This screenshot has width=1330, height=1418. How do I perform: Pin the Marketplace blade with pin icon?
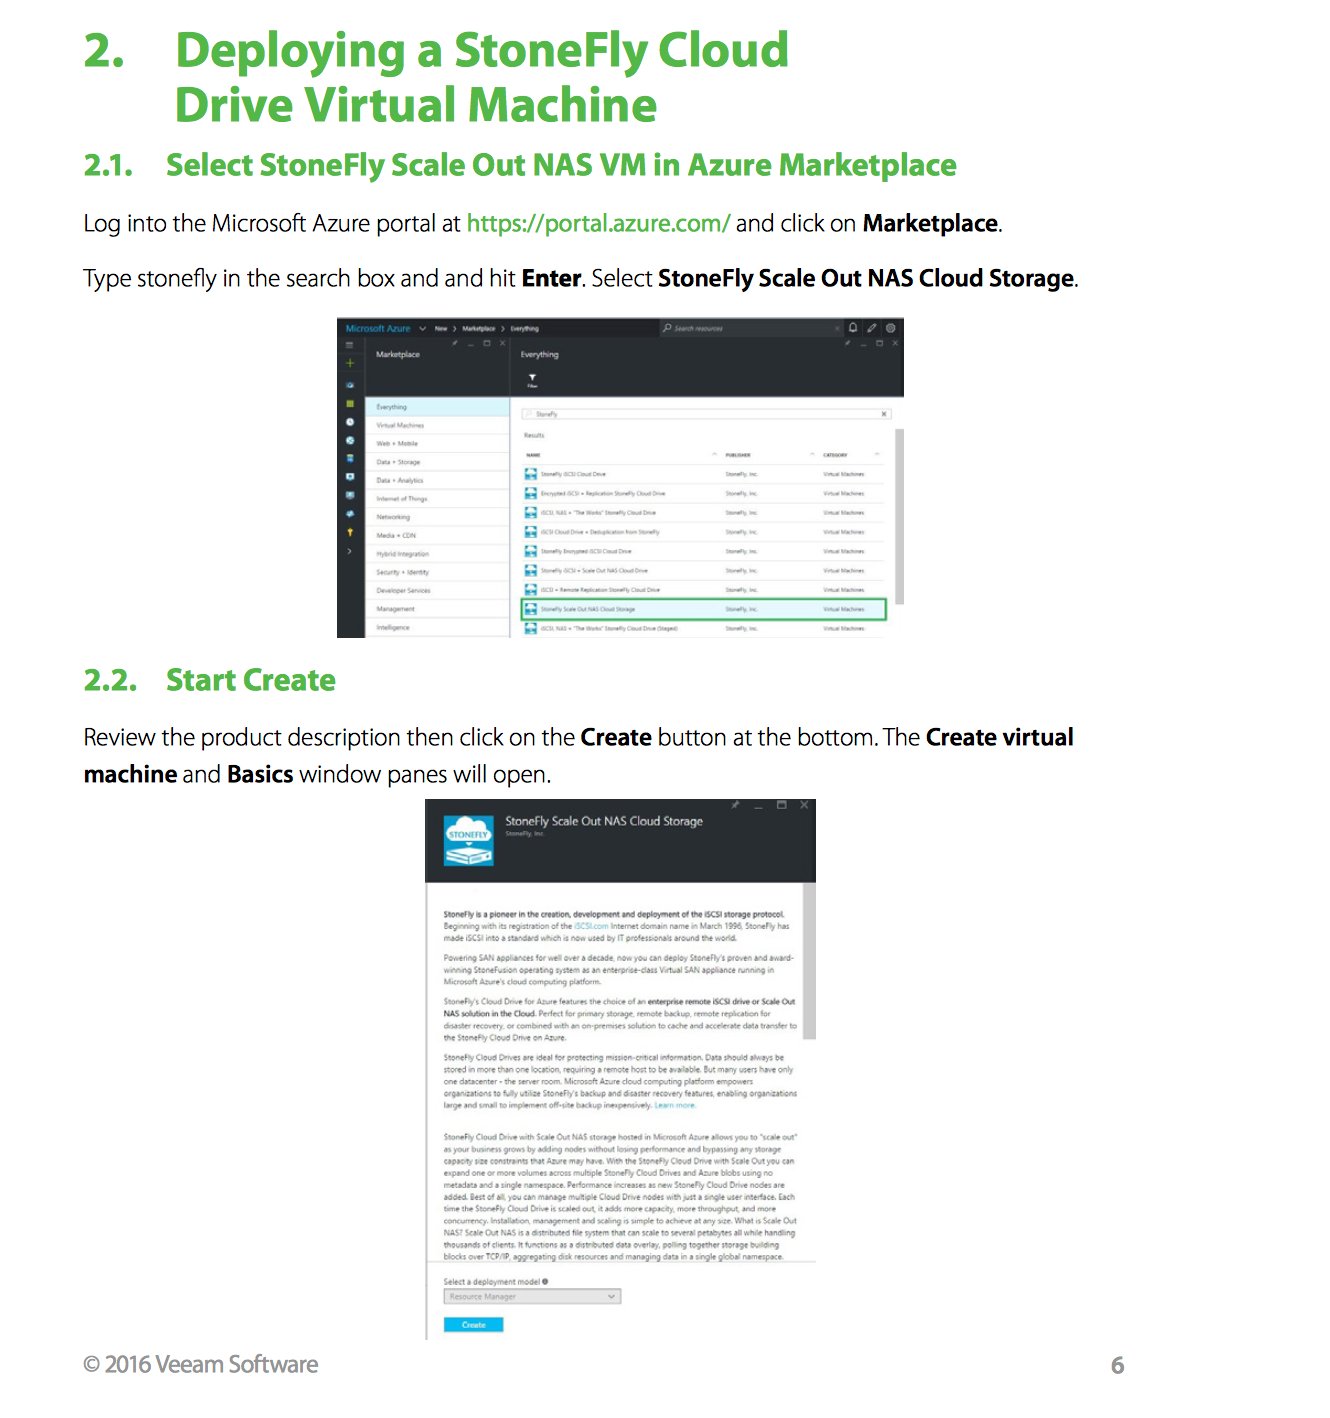coord(454,343)
